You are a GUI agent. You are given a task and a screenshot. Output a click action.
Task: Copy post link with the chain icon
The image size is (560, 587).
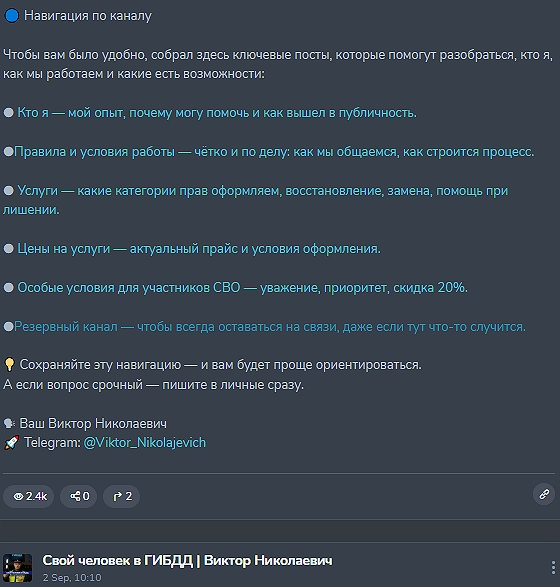coord(544,494)
